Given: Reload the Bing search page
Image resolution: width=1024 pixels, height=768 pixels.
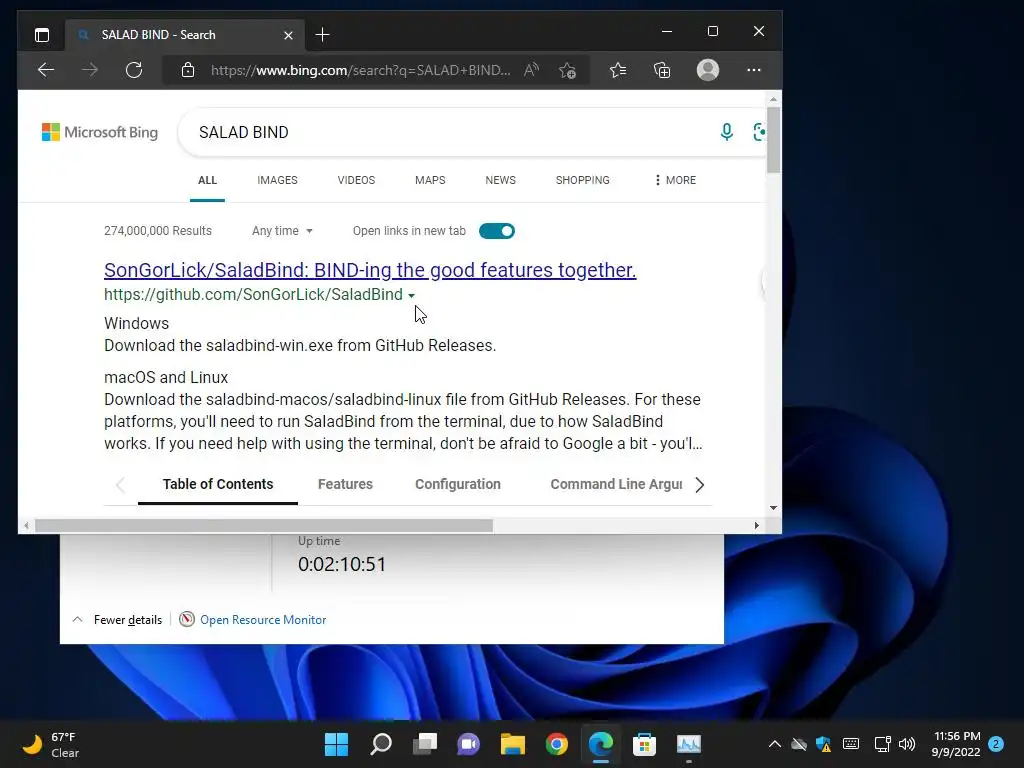Looking at the screenshot, I should [x=134, y=70].
